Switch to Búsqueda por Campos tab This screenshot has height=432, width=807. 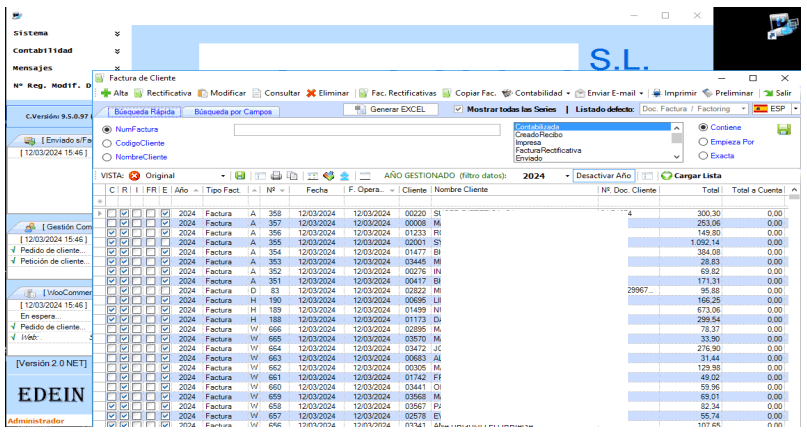233,111
